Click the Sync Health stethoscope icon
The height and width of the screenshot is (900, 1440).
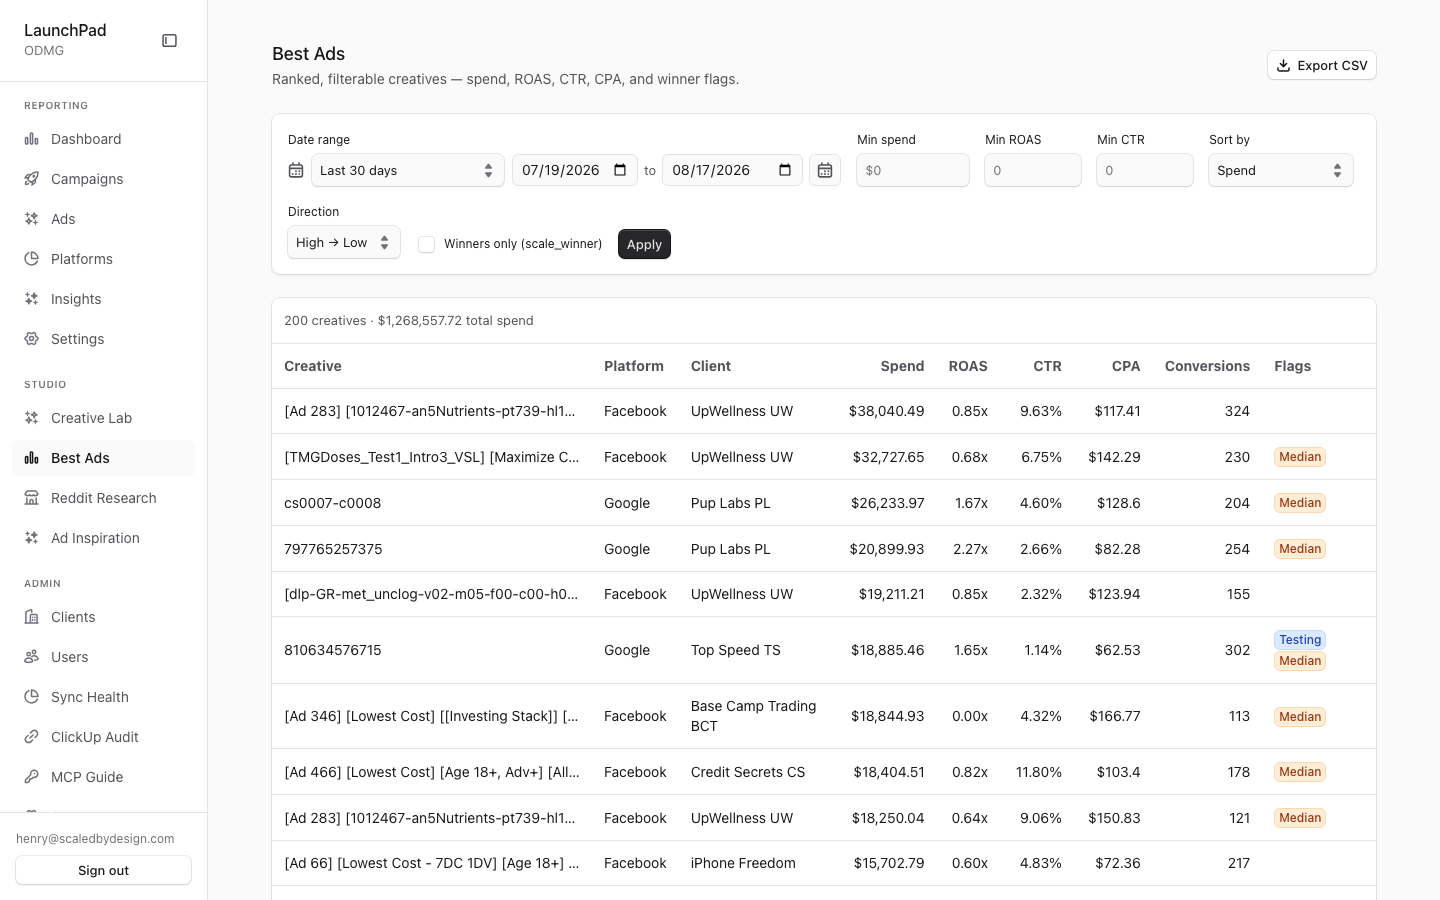[x=32, y=697]
